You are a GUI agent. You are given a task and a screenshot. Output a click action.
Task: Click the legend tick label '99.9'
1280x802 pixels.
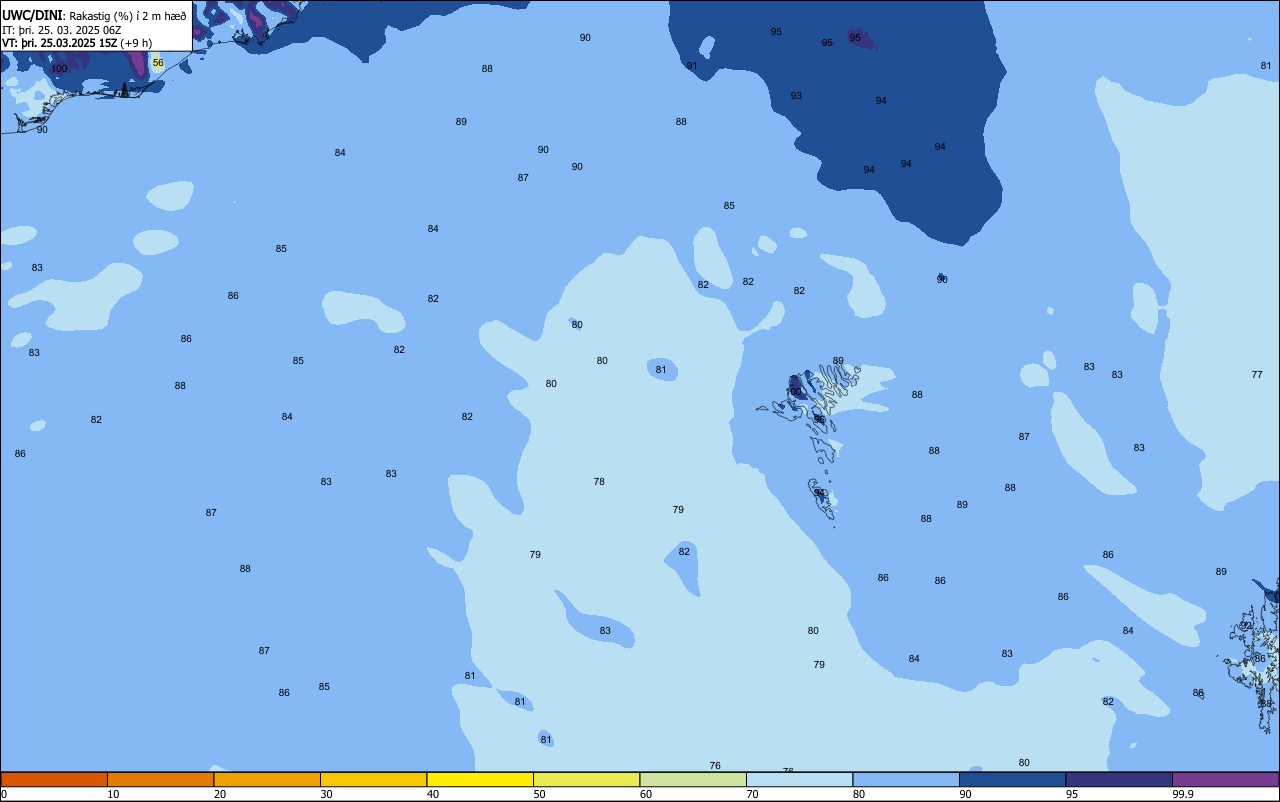click(1184, 794)
